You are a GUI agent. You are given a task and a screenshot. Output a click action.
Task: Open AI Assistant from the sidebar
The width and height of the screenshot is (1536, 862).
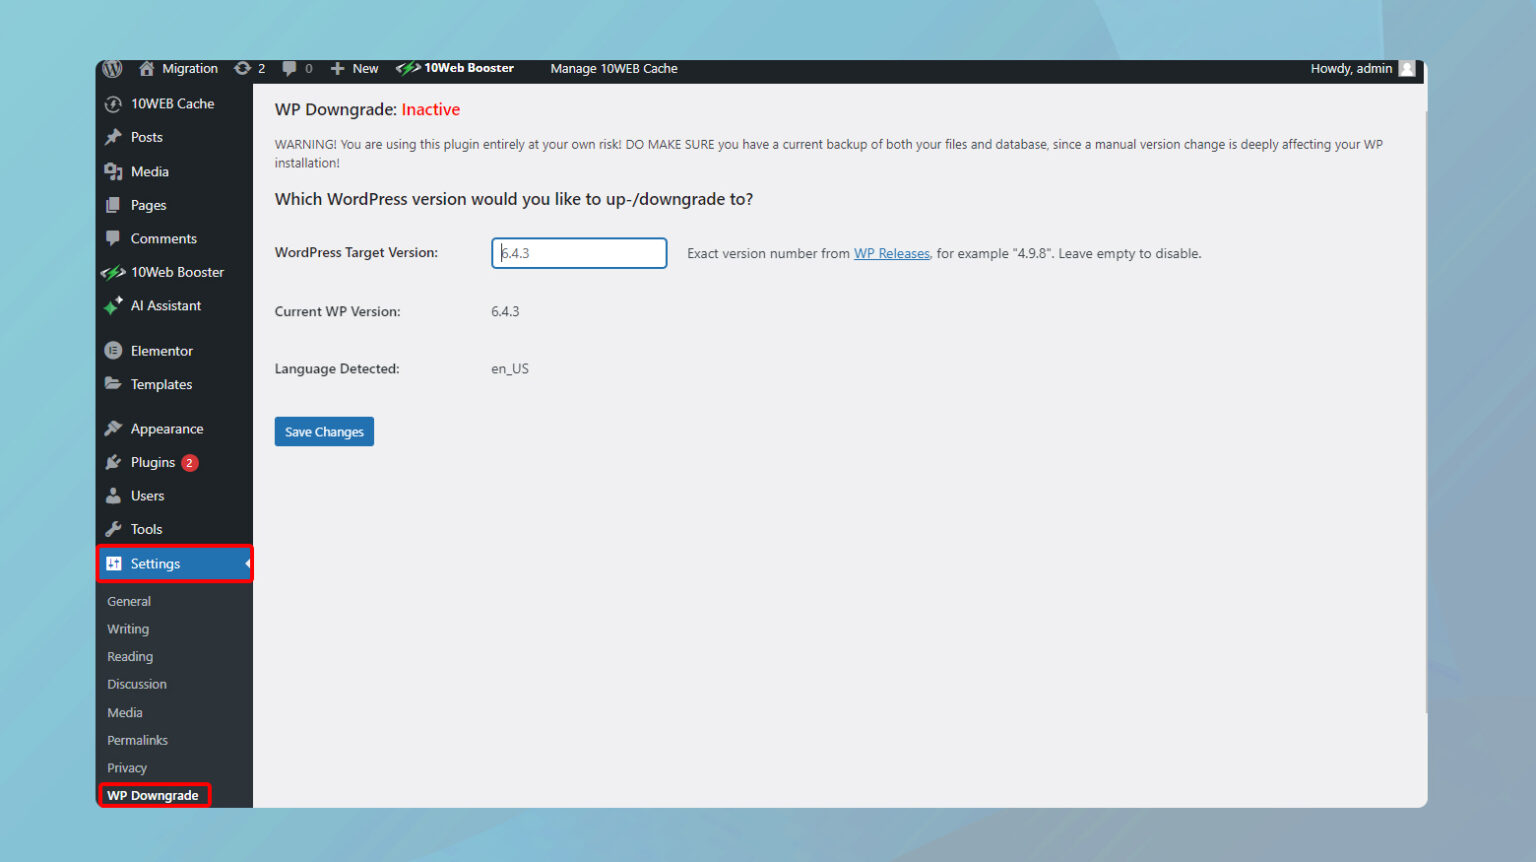click(165, 306)
